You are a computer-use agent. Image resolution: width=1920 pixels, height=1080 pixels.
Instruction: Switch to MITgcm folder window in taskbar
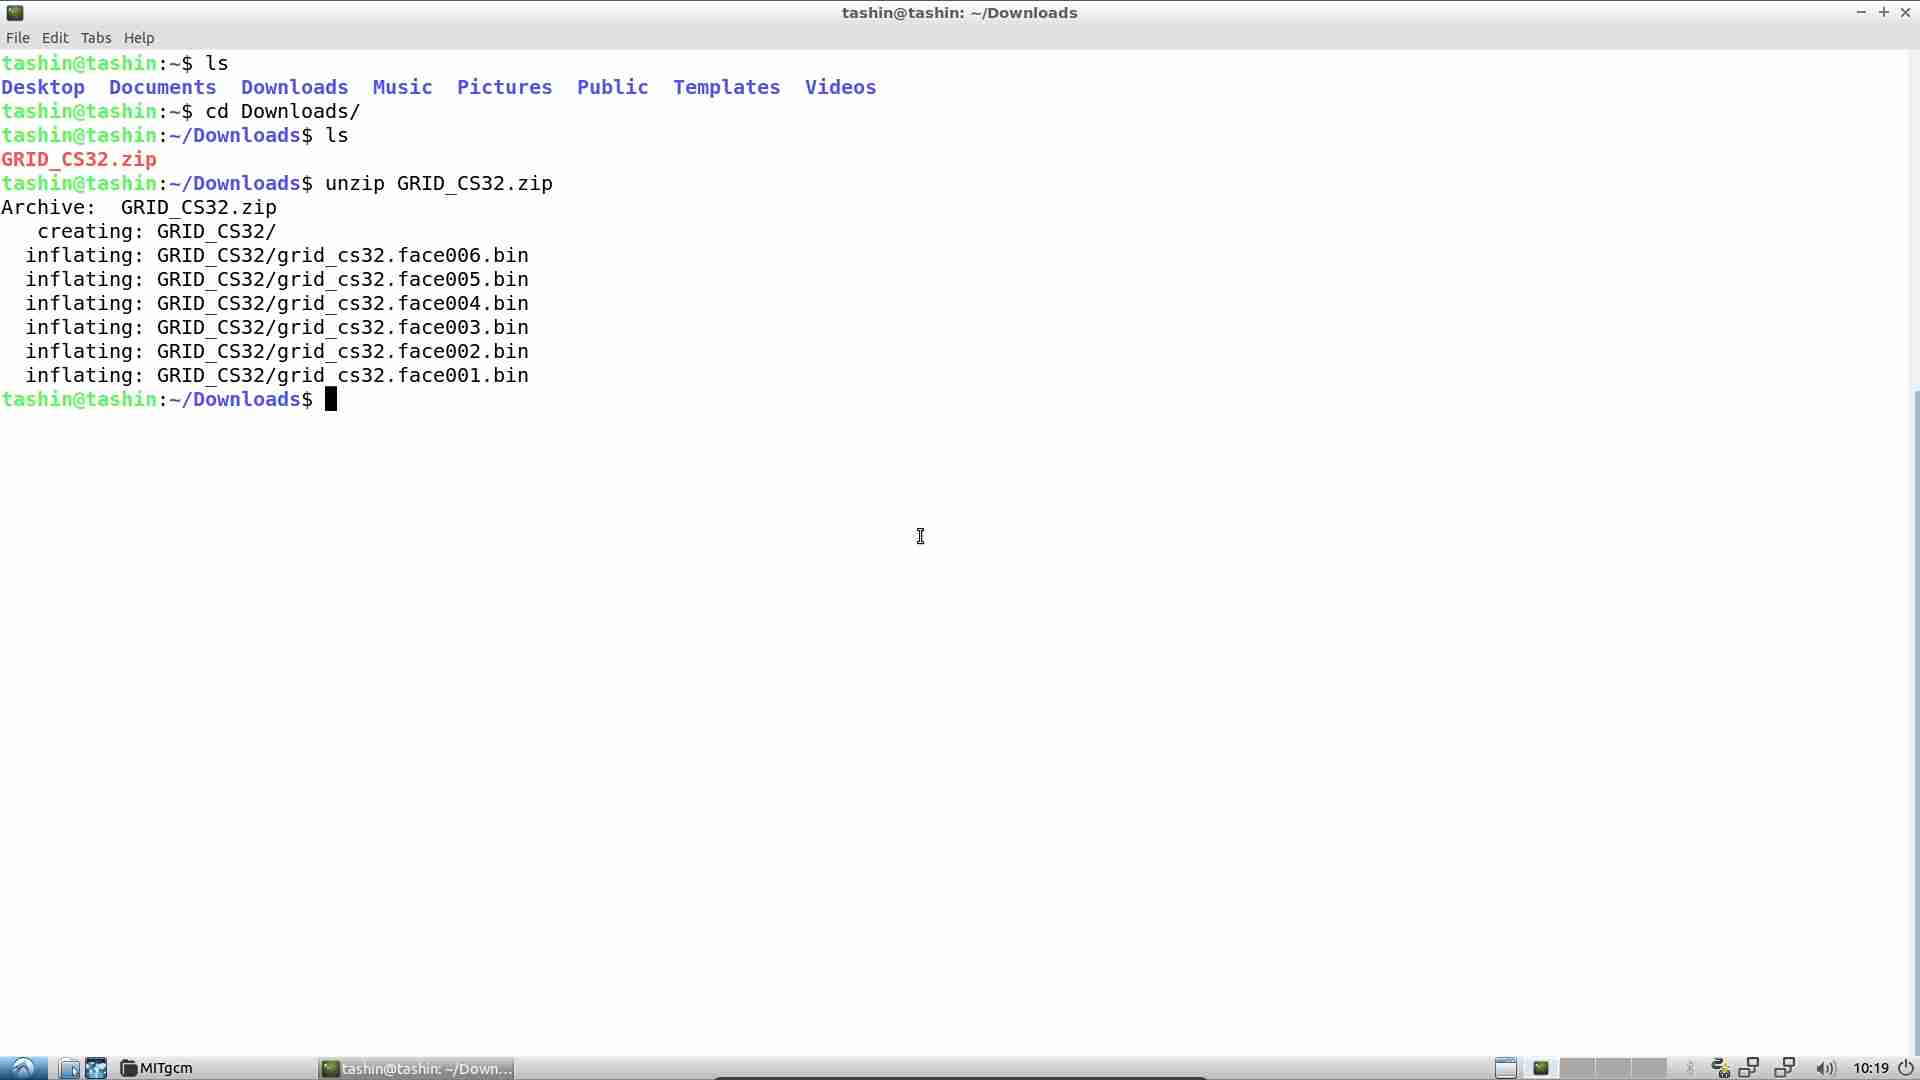157,1068
